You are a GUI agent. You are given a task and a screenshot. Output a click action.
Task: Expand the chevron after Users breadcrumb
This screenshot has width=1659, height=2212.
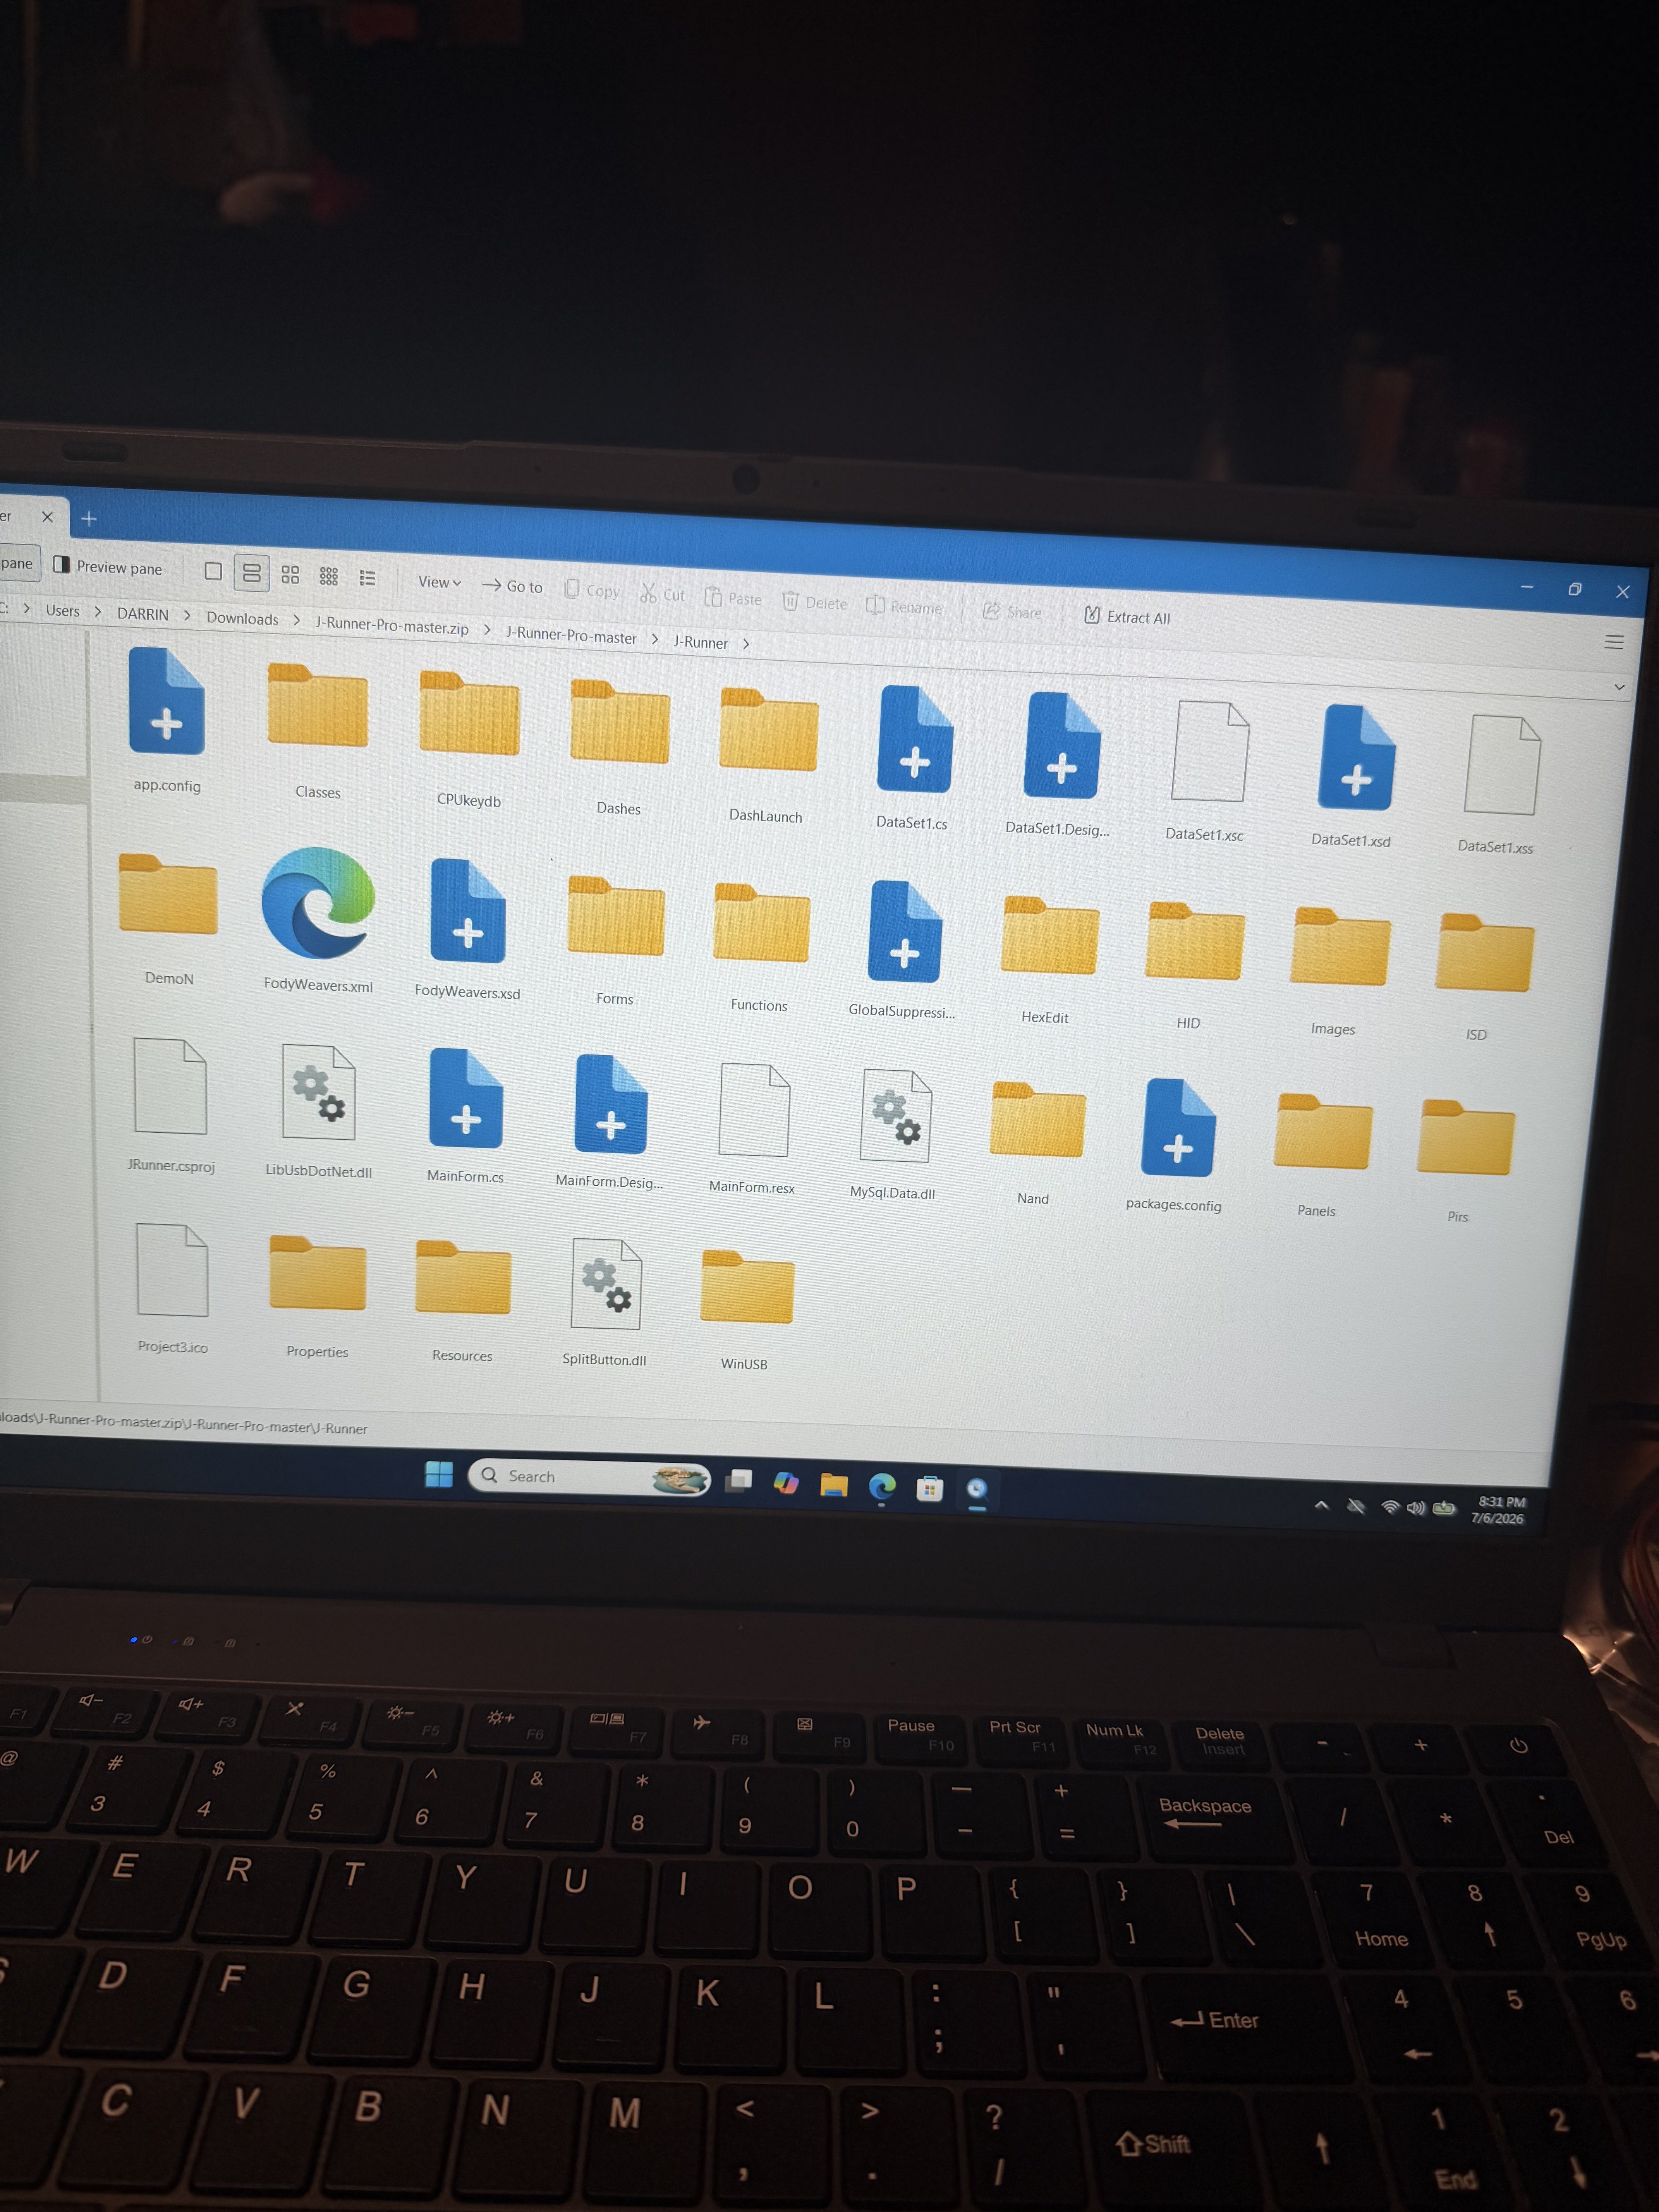click(98, 611)
